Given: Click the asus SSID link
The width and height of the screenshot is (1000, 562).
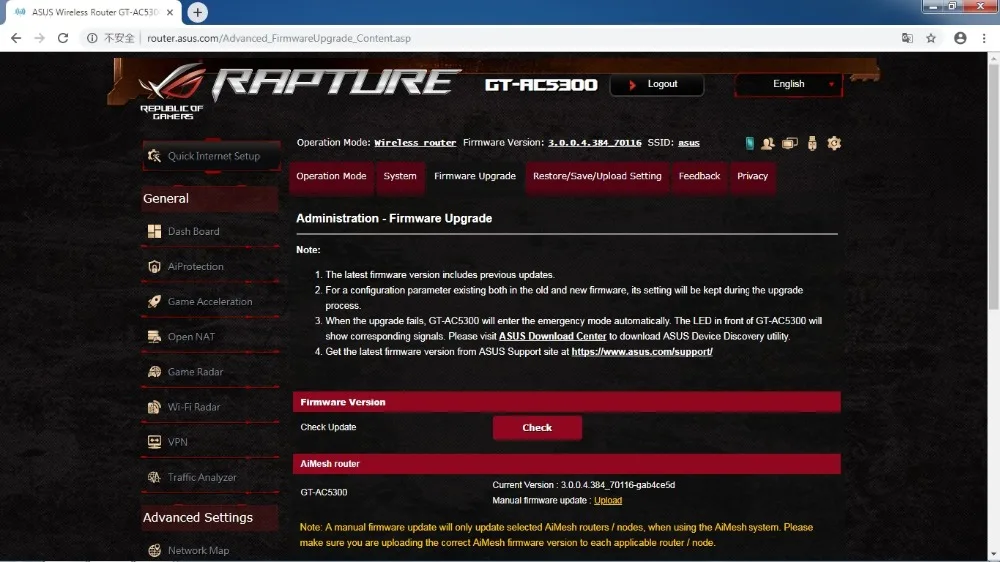Looking at the screenshot, I should point(689,143).
